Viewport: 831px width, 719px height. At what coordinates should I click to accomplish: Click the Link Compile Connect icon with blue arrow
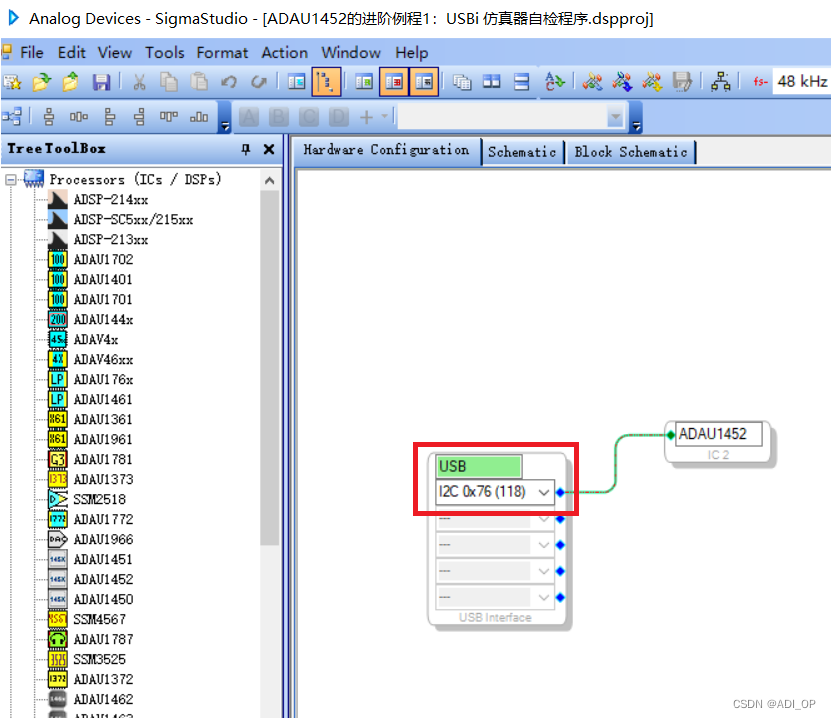tap(622, 82)
